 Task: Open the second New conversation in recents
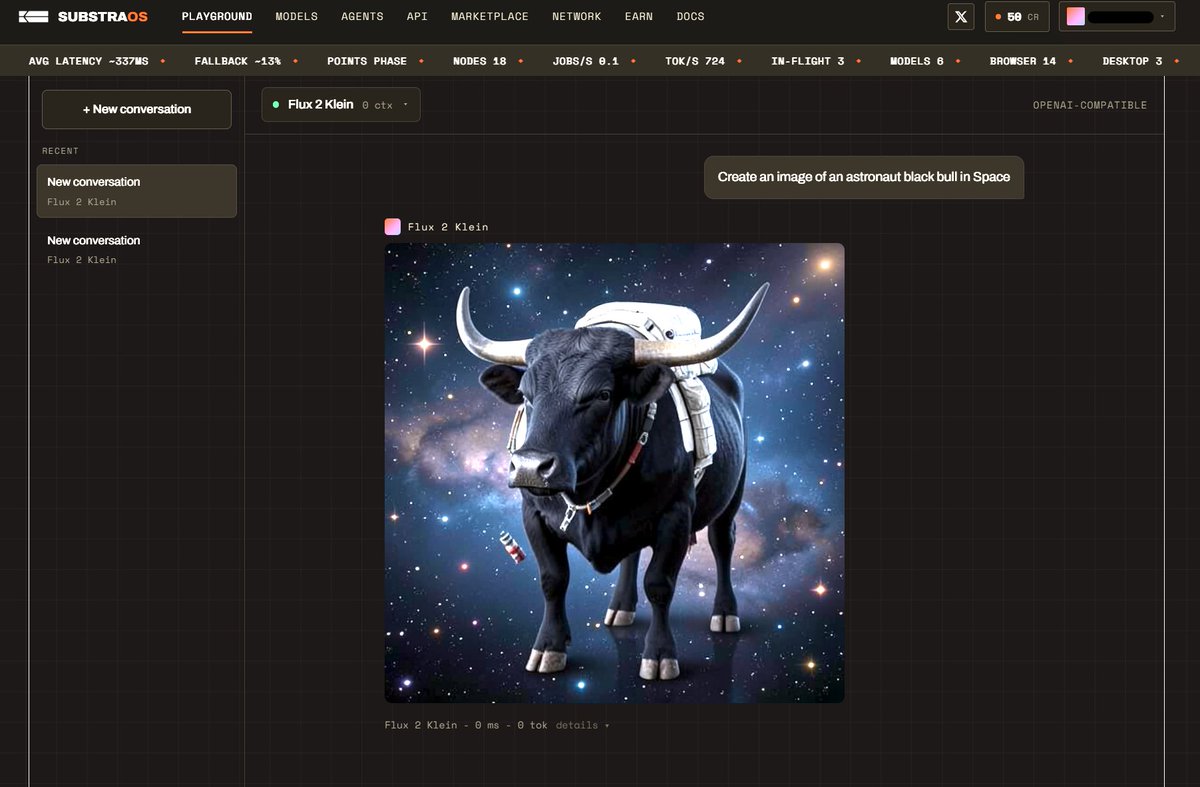tap(137, 249)
